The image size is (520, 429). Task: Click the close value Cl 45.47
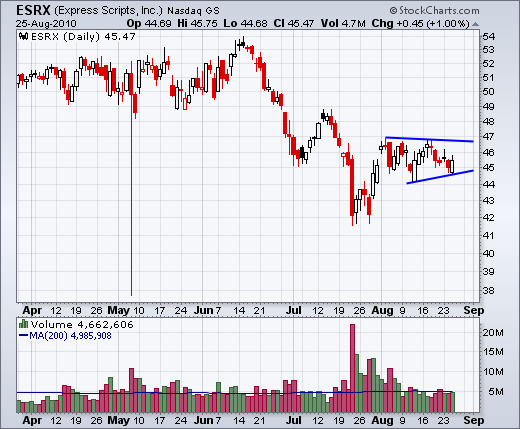tap(294, 24)
